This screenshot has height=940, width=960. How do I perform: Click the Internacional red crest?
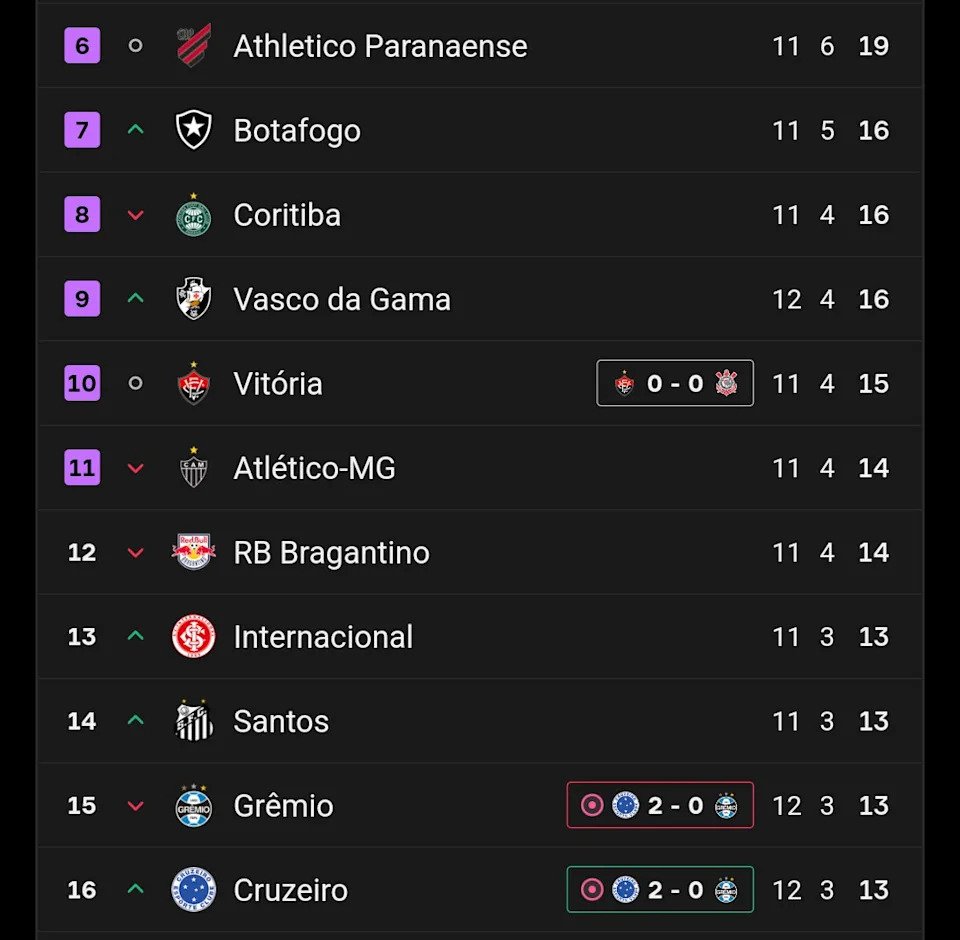(193, 637)
